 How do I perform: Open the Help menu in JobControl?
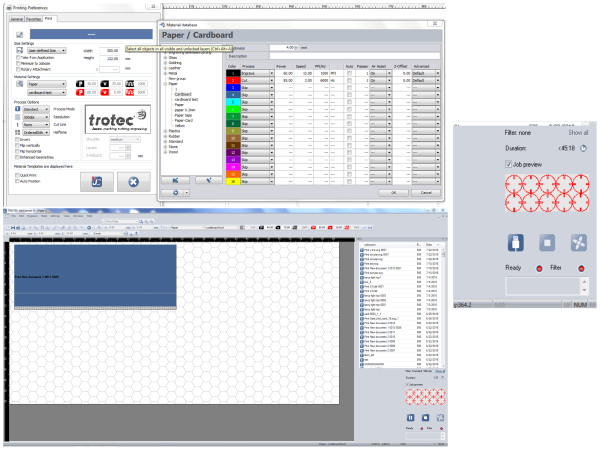coord(89,216)
